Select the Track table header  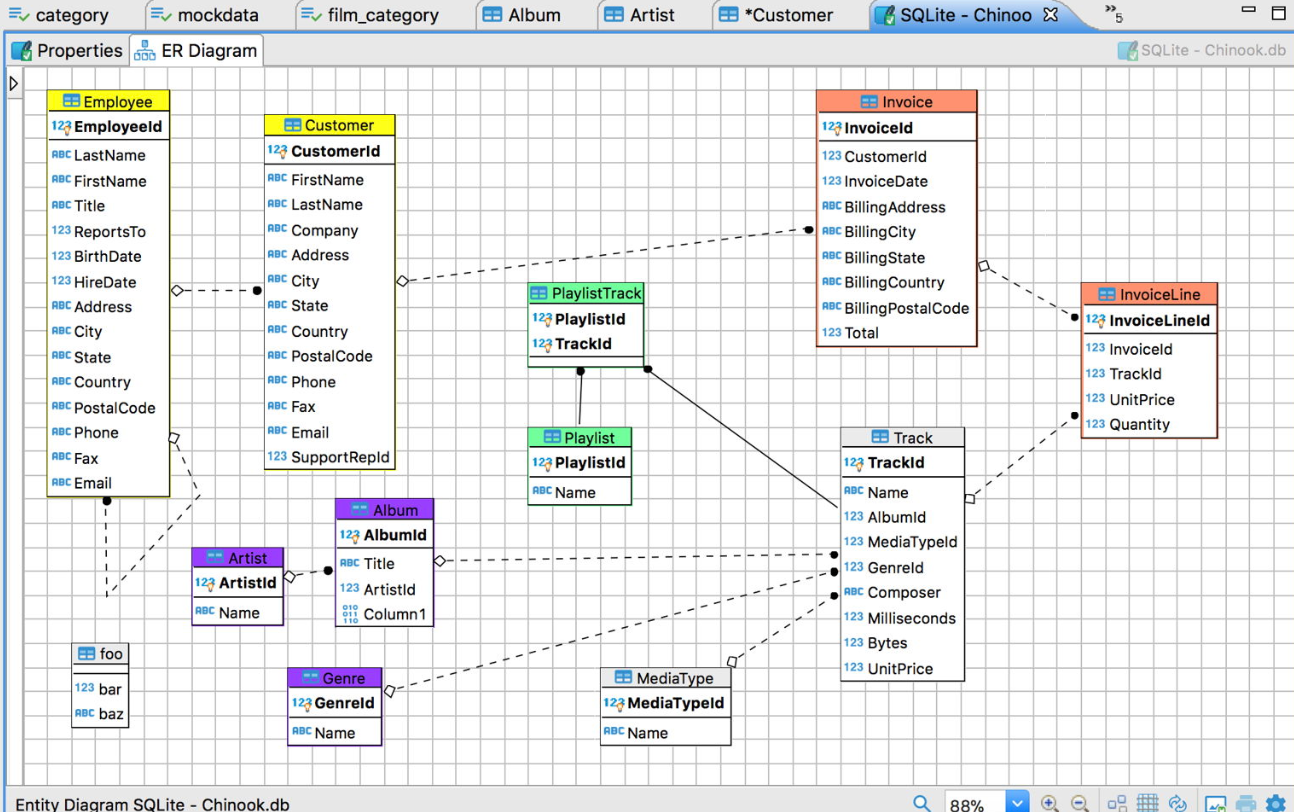(902, 437)
